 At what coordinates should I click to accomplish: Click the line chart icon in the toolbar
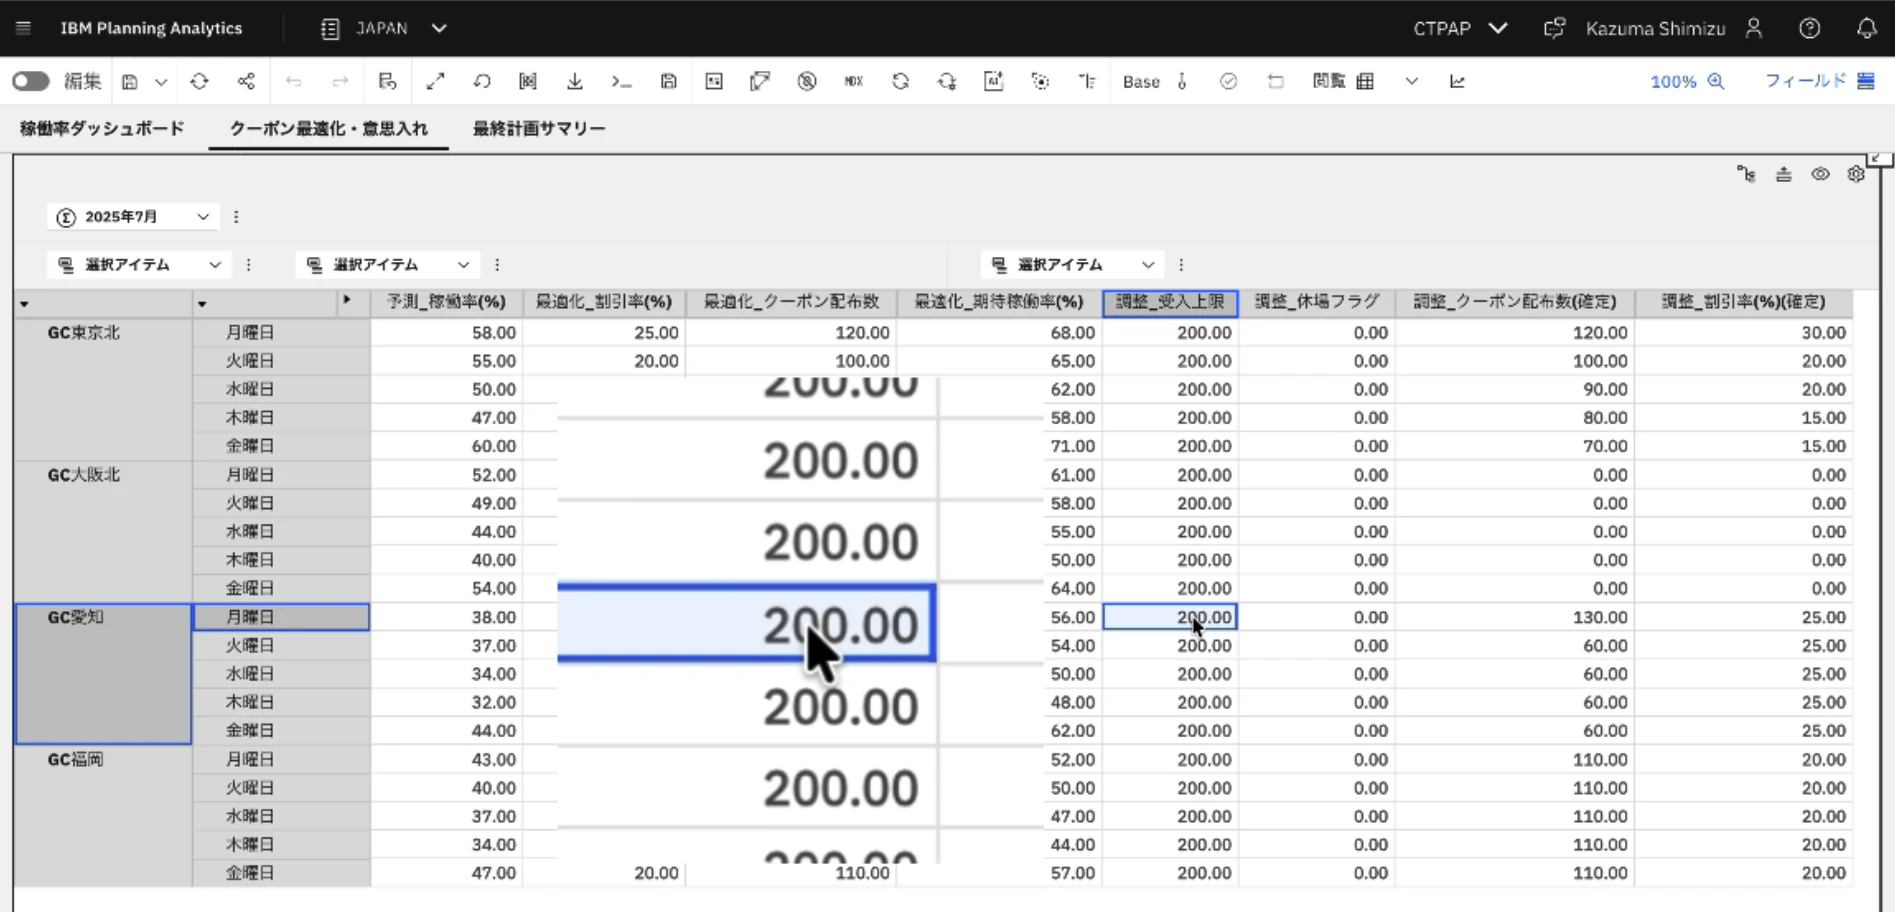[1457, 81]
